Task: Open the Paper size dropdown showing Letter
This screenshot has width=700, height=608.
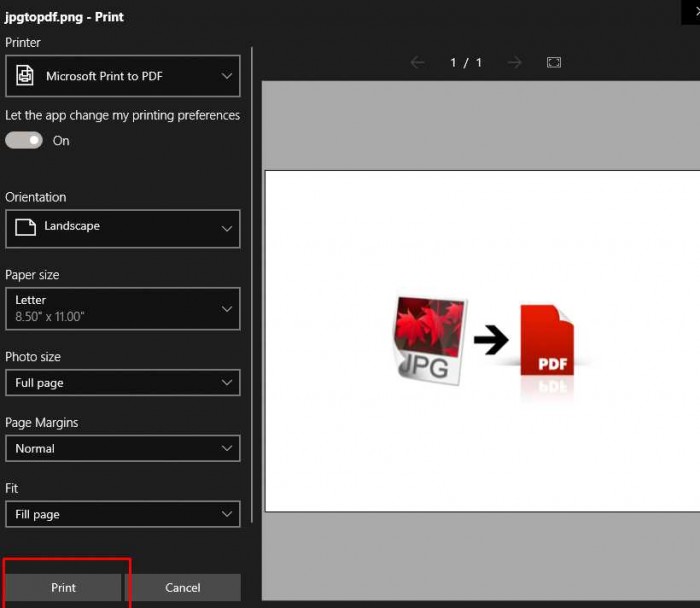Action: coord(123,308)
